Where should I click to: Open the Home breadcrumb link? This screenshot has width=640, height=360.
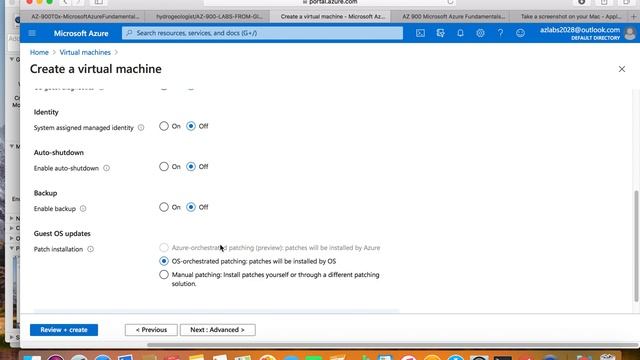click(x=39, y=52)
